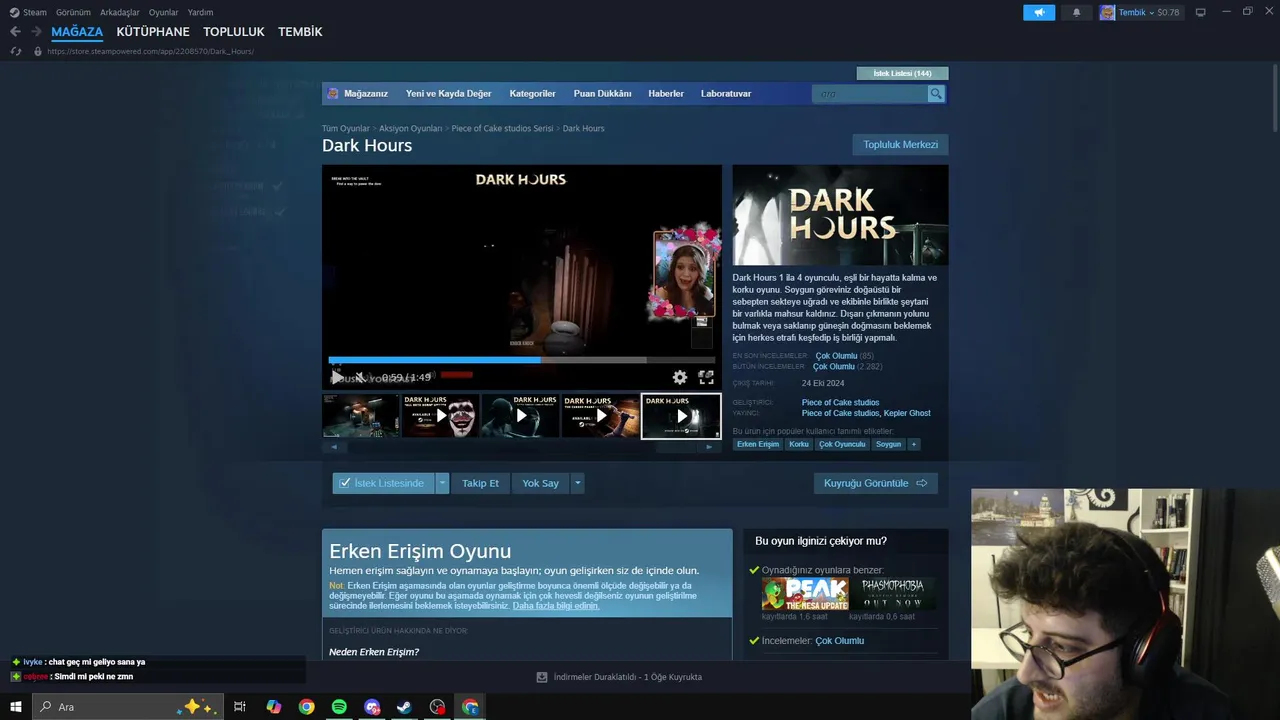Play the paused trailer
The height and width of the screenshot is (720, 1280).
tap(337, 377)
